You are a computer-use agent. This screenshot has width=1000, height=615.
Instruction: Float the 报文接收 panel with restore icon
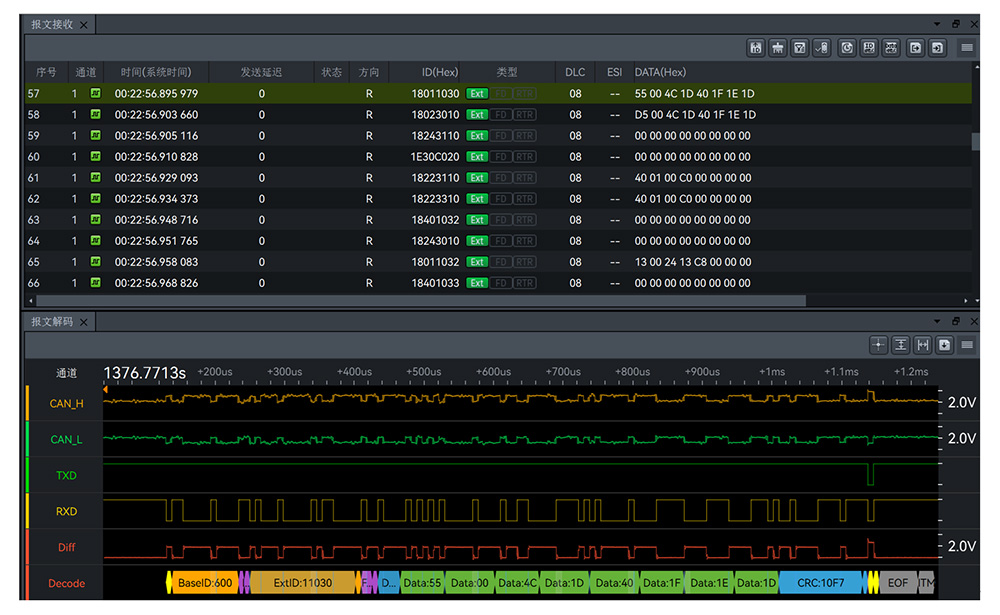955,24
